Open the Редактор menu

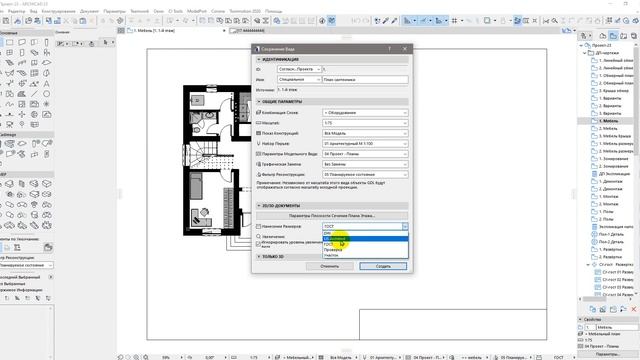tap(17, 11)
